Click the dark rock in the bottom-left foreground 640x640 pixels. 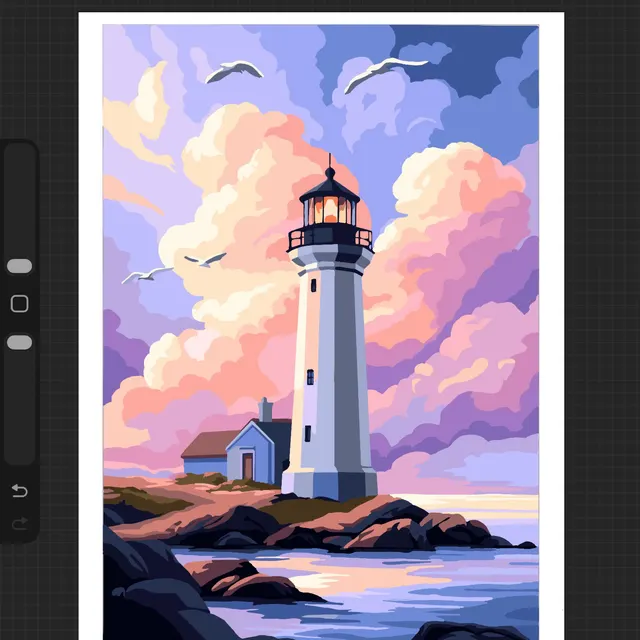click(x=140, y=590)
